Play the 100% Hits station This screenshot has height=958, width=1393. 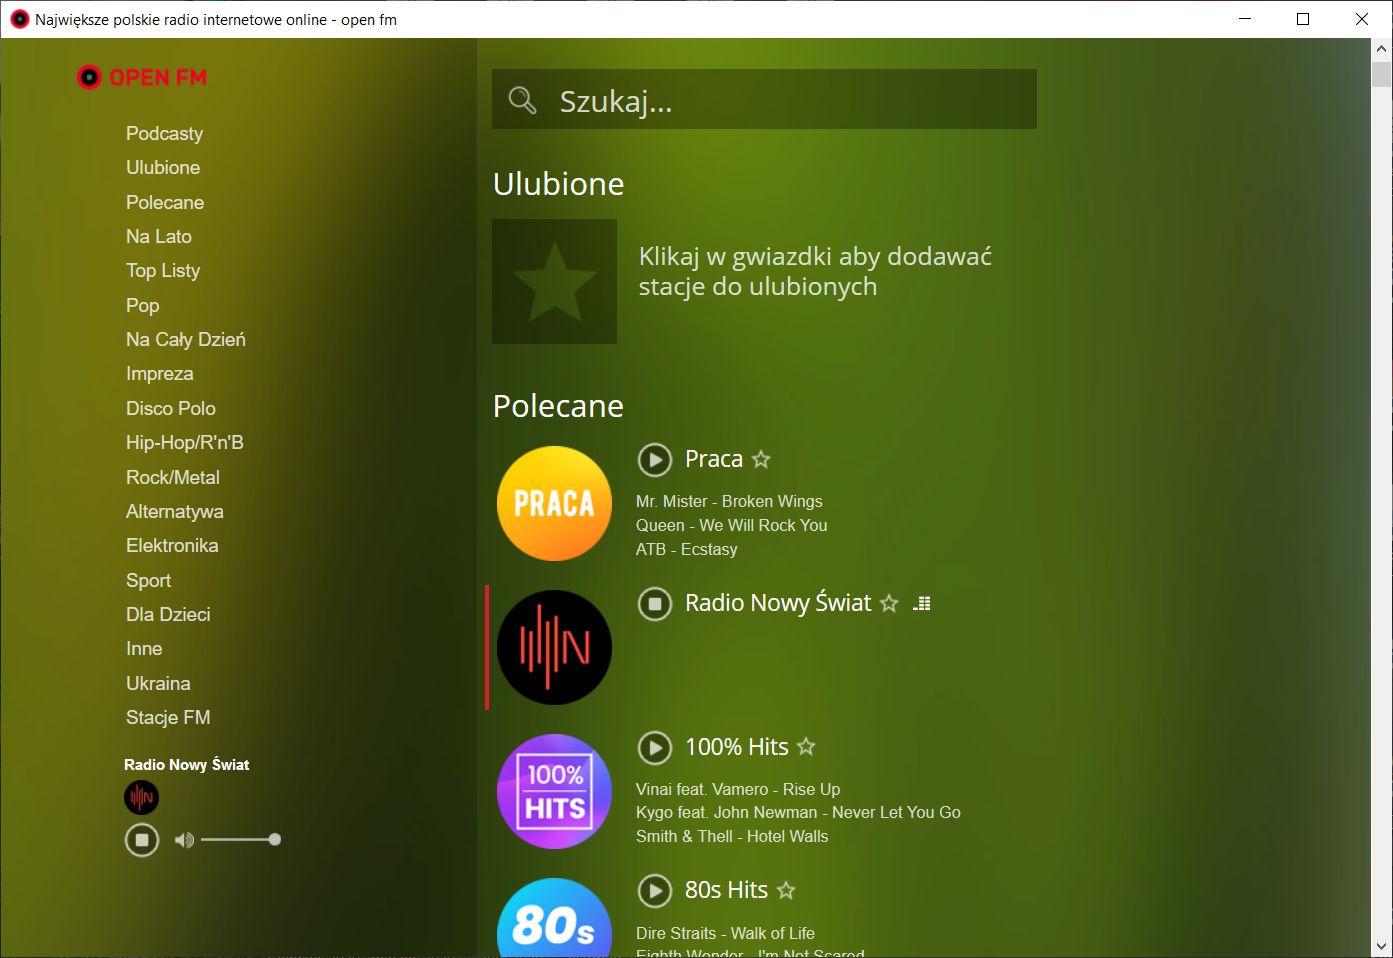click(x=655, y=747)
